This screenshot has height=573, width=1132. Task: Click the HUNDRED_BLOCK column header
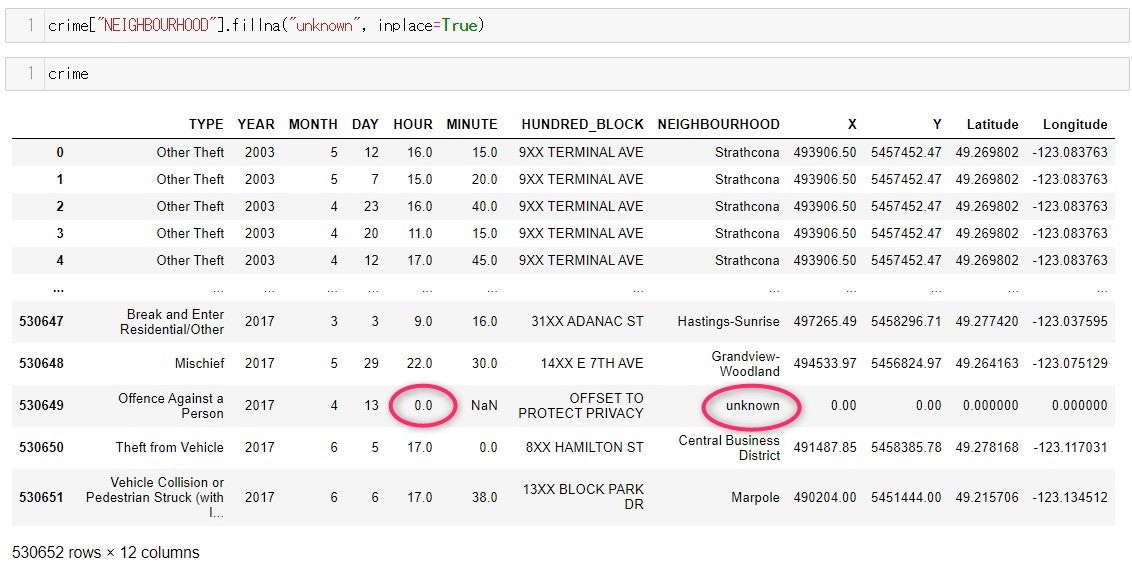click(x=583, y=124)
